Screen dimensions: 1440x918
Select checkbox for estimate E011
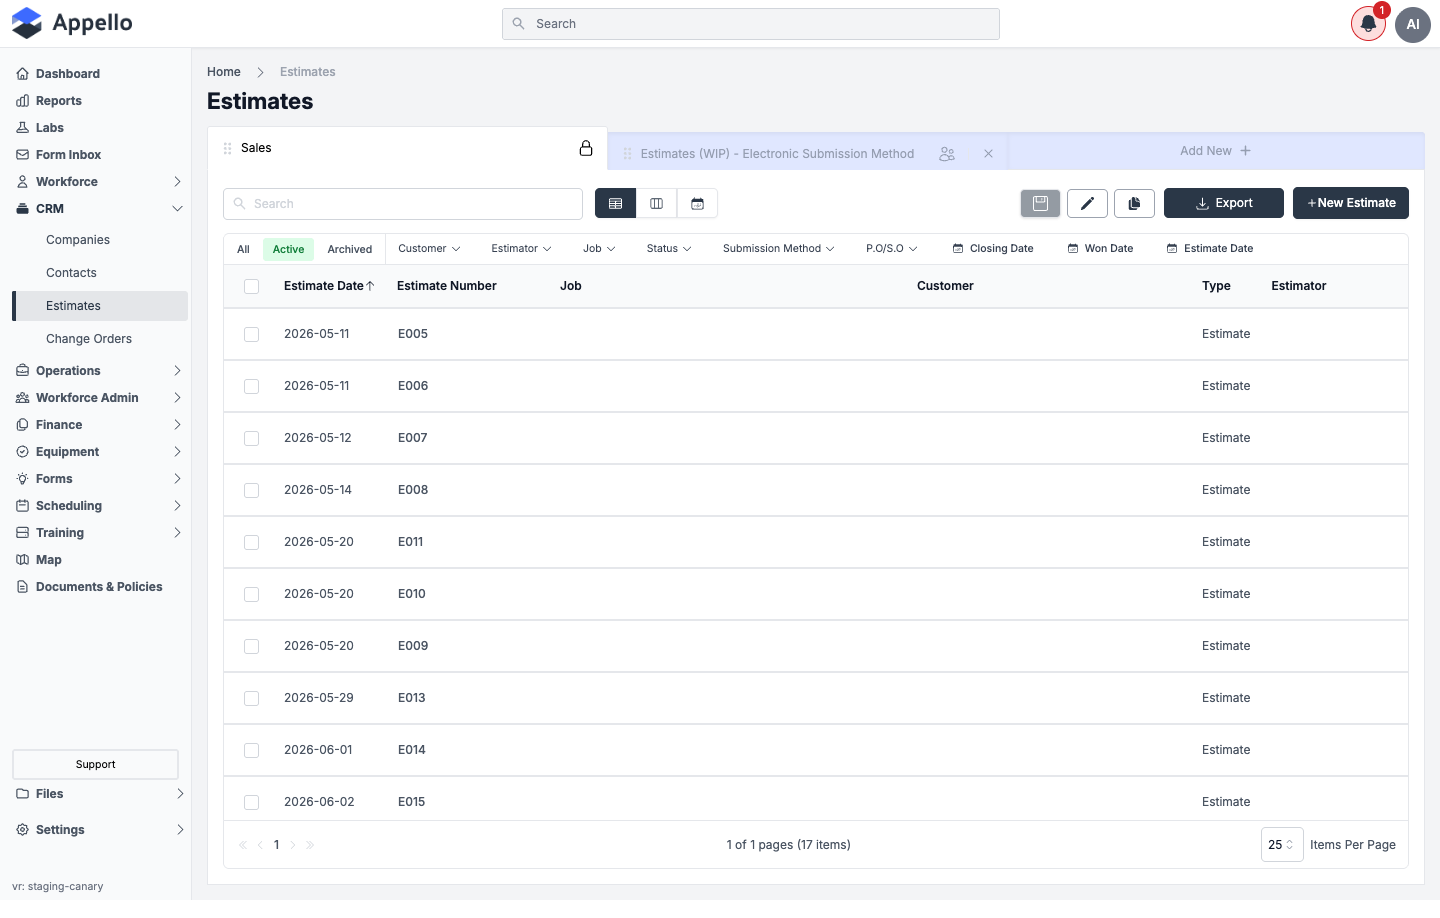point(252,543)
